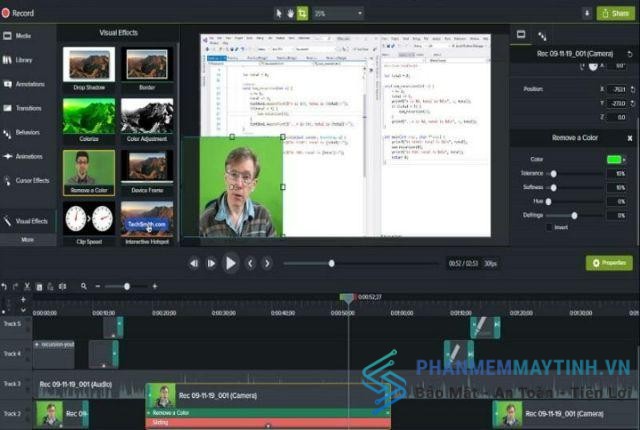Viewport: 640px width, 430px height.
Task: Zoom in timeline with plus button
Action: [x=155, y=286]
